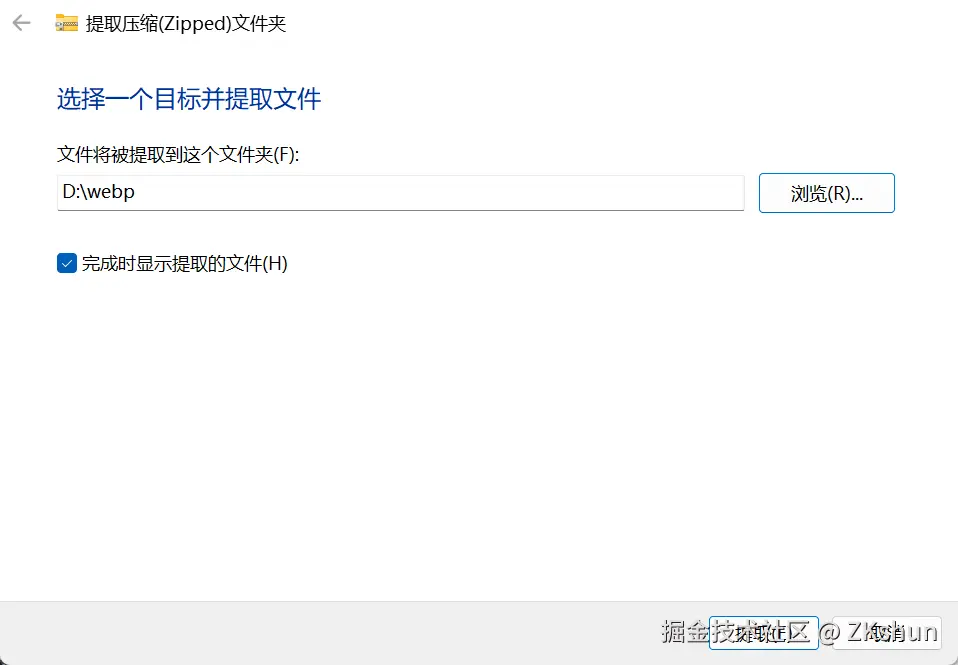Place the cursor after the D:\webp text
This screenshot has width=958, height=665.
coord(136,192)
